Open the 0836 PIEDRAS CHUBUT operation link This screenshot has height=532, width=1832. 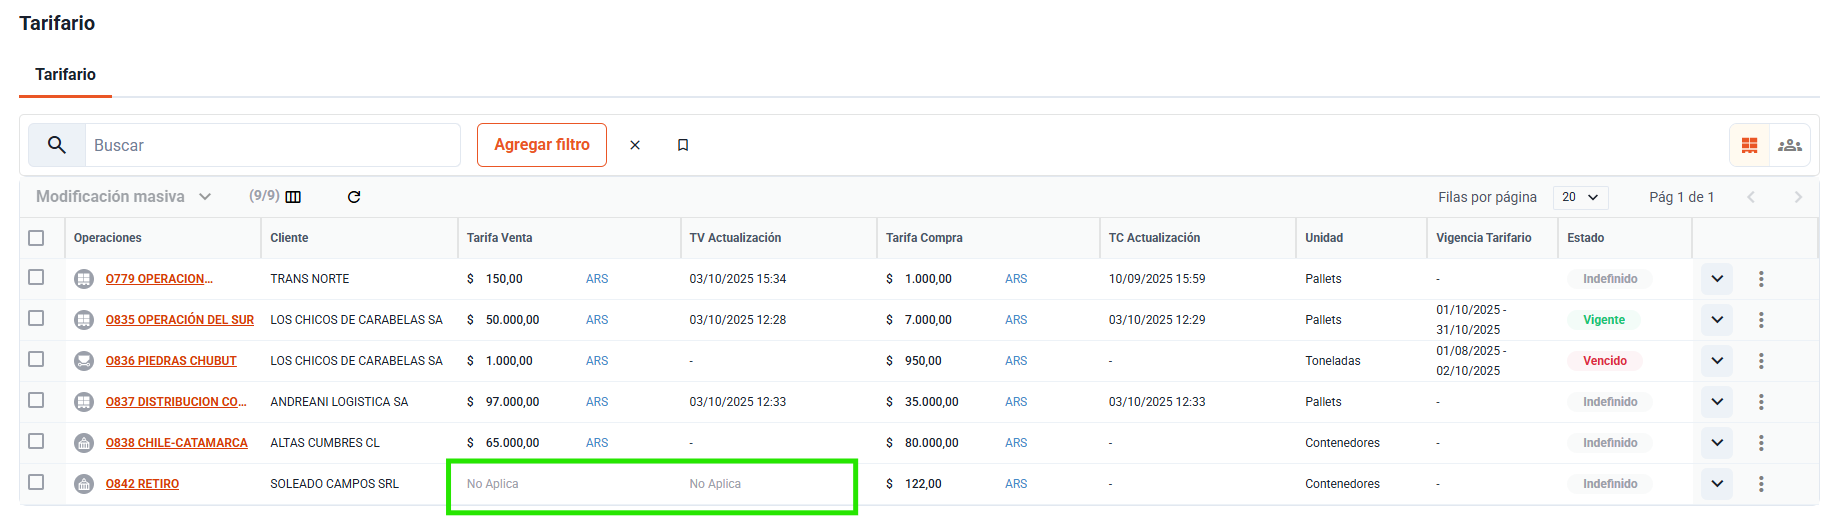coord(171,361)
